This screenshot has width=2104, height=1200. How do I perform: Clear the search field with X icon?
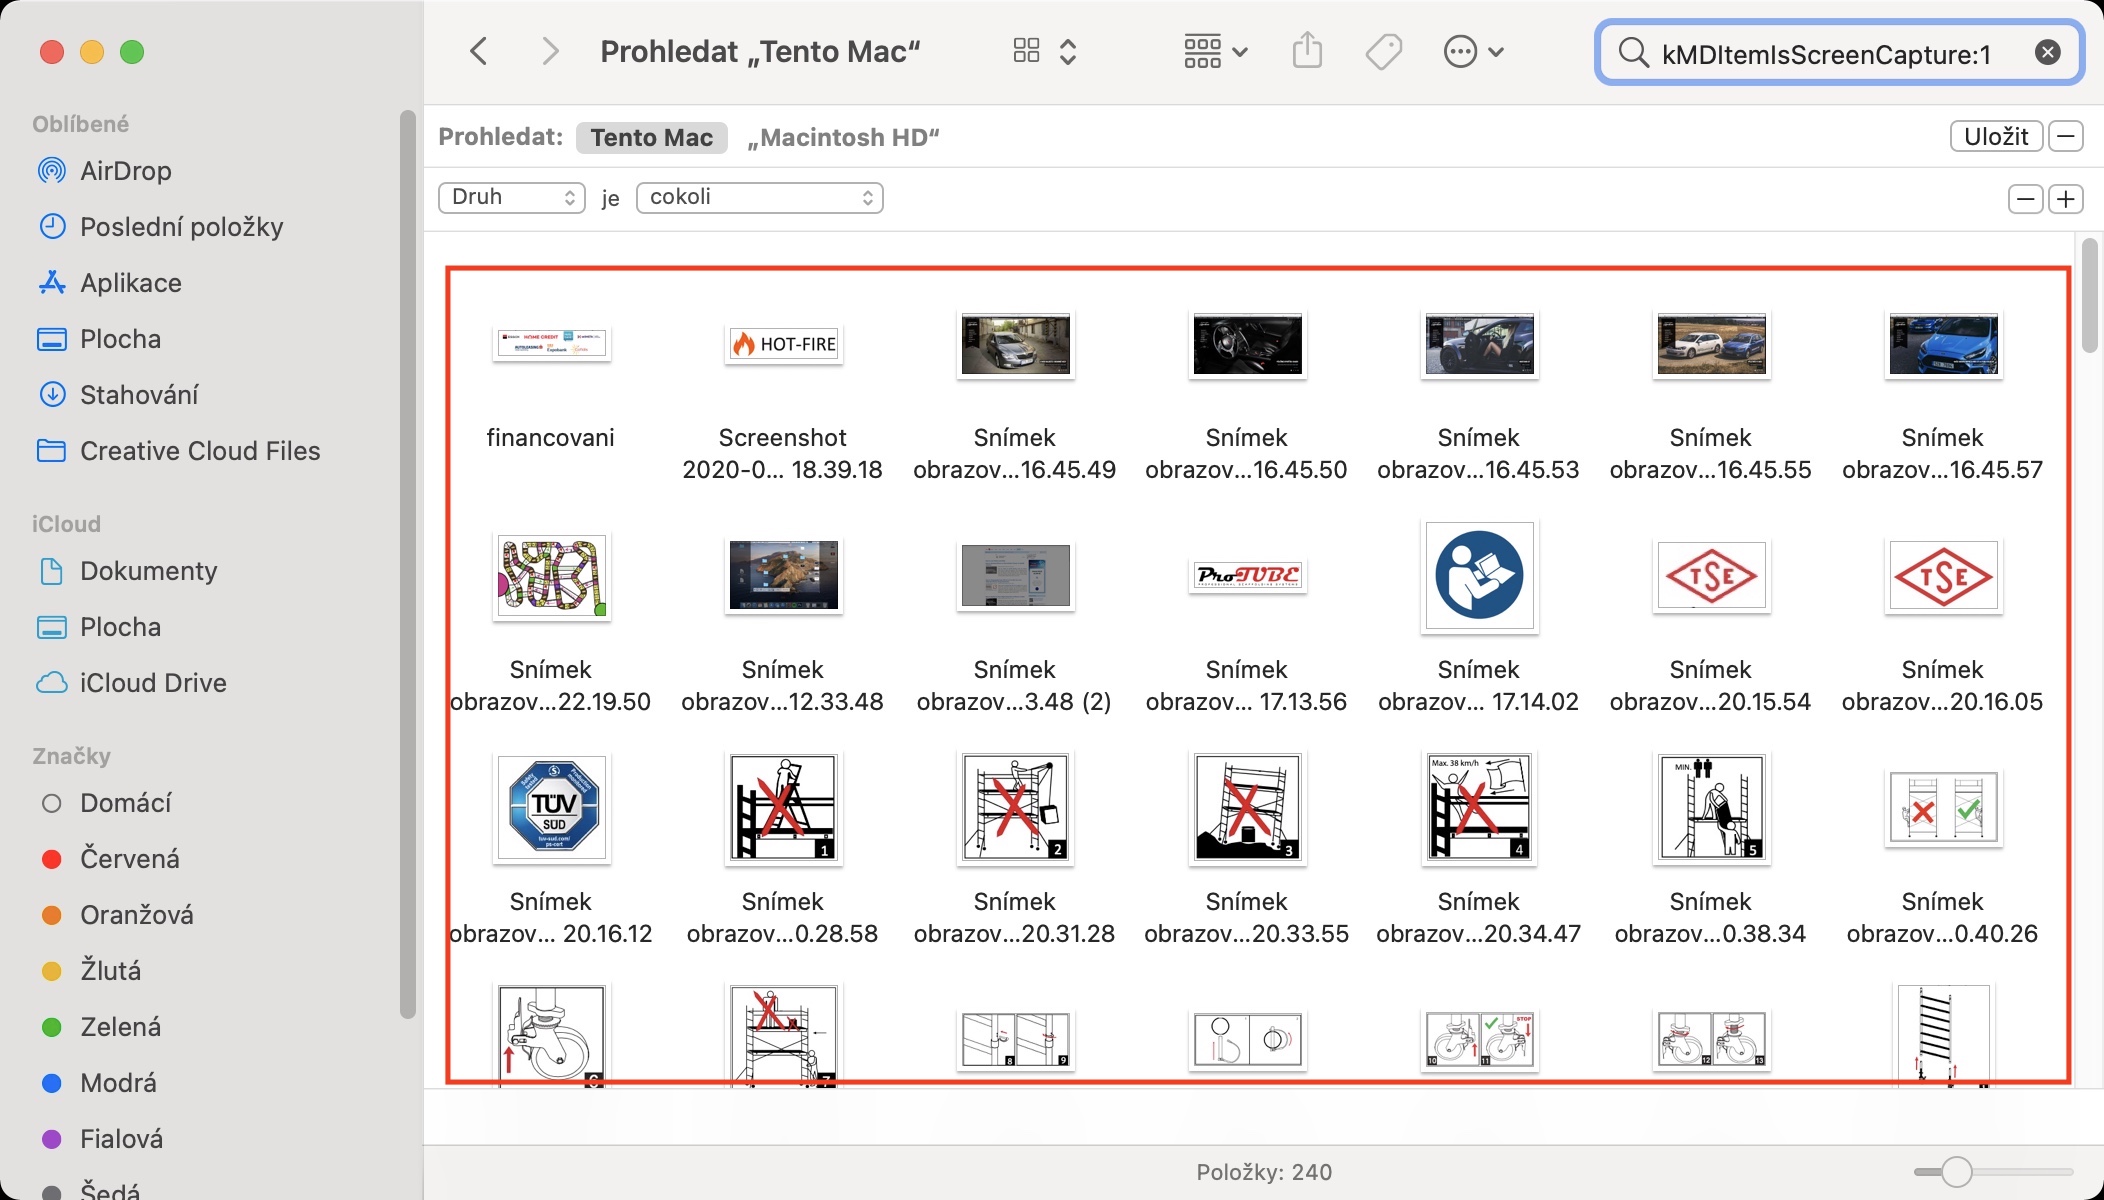pos(2047,53)
